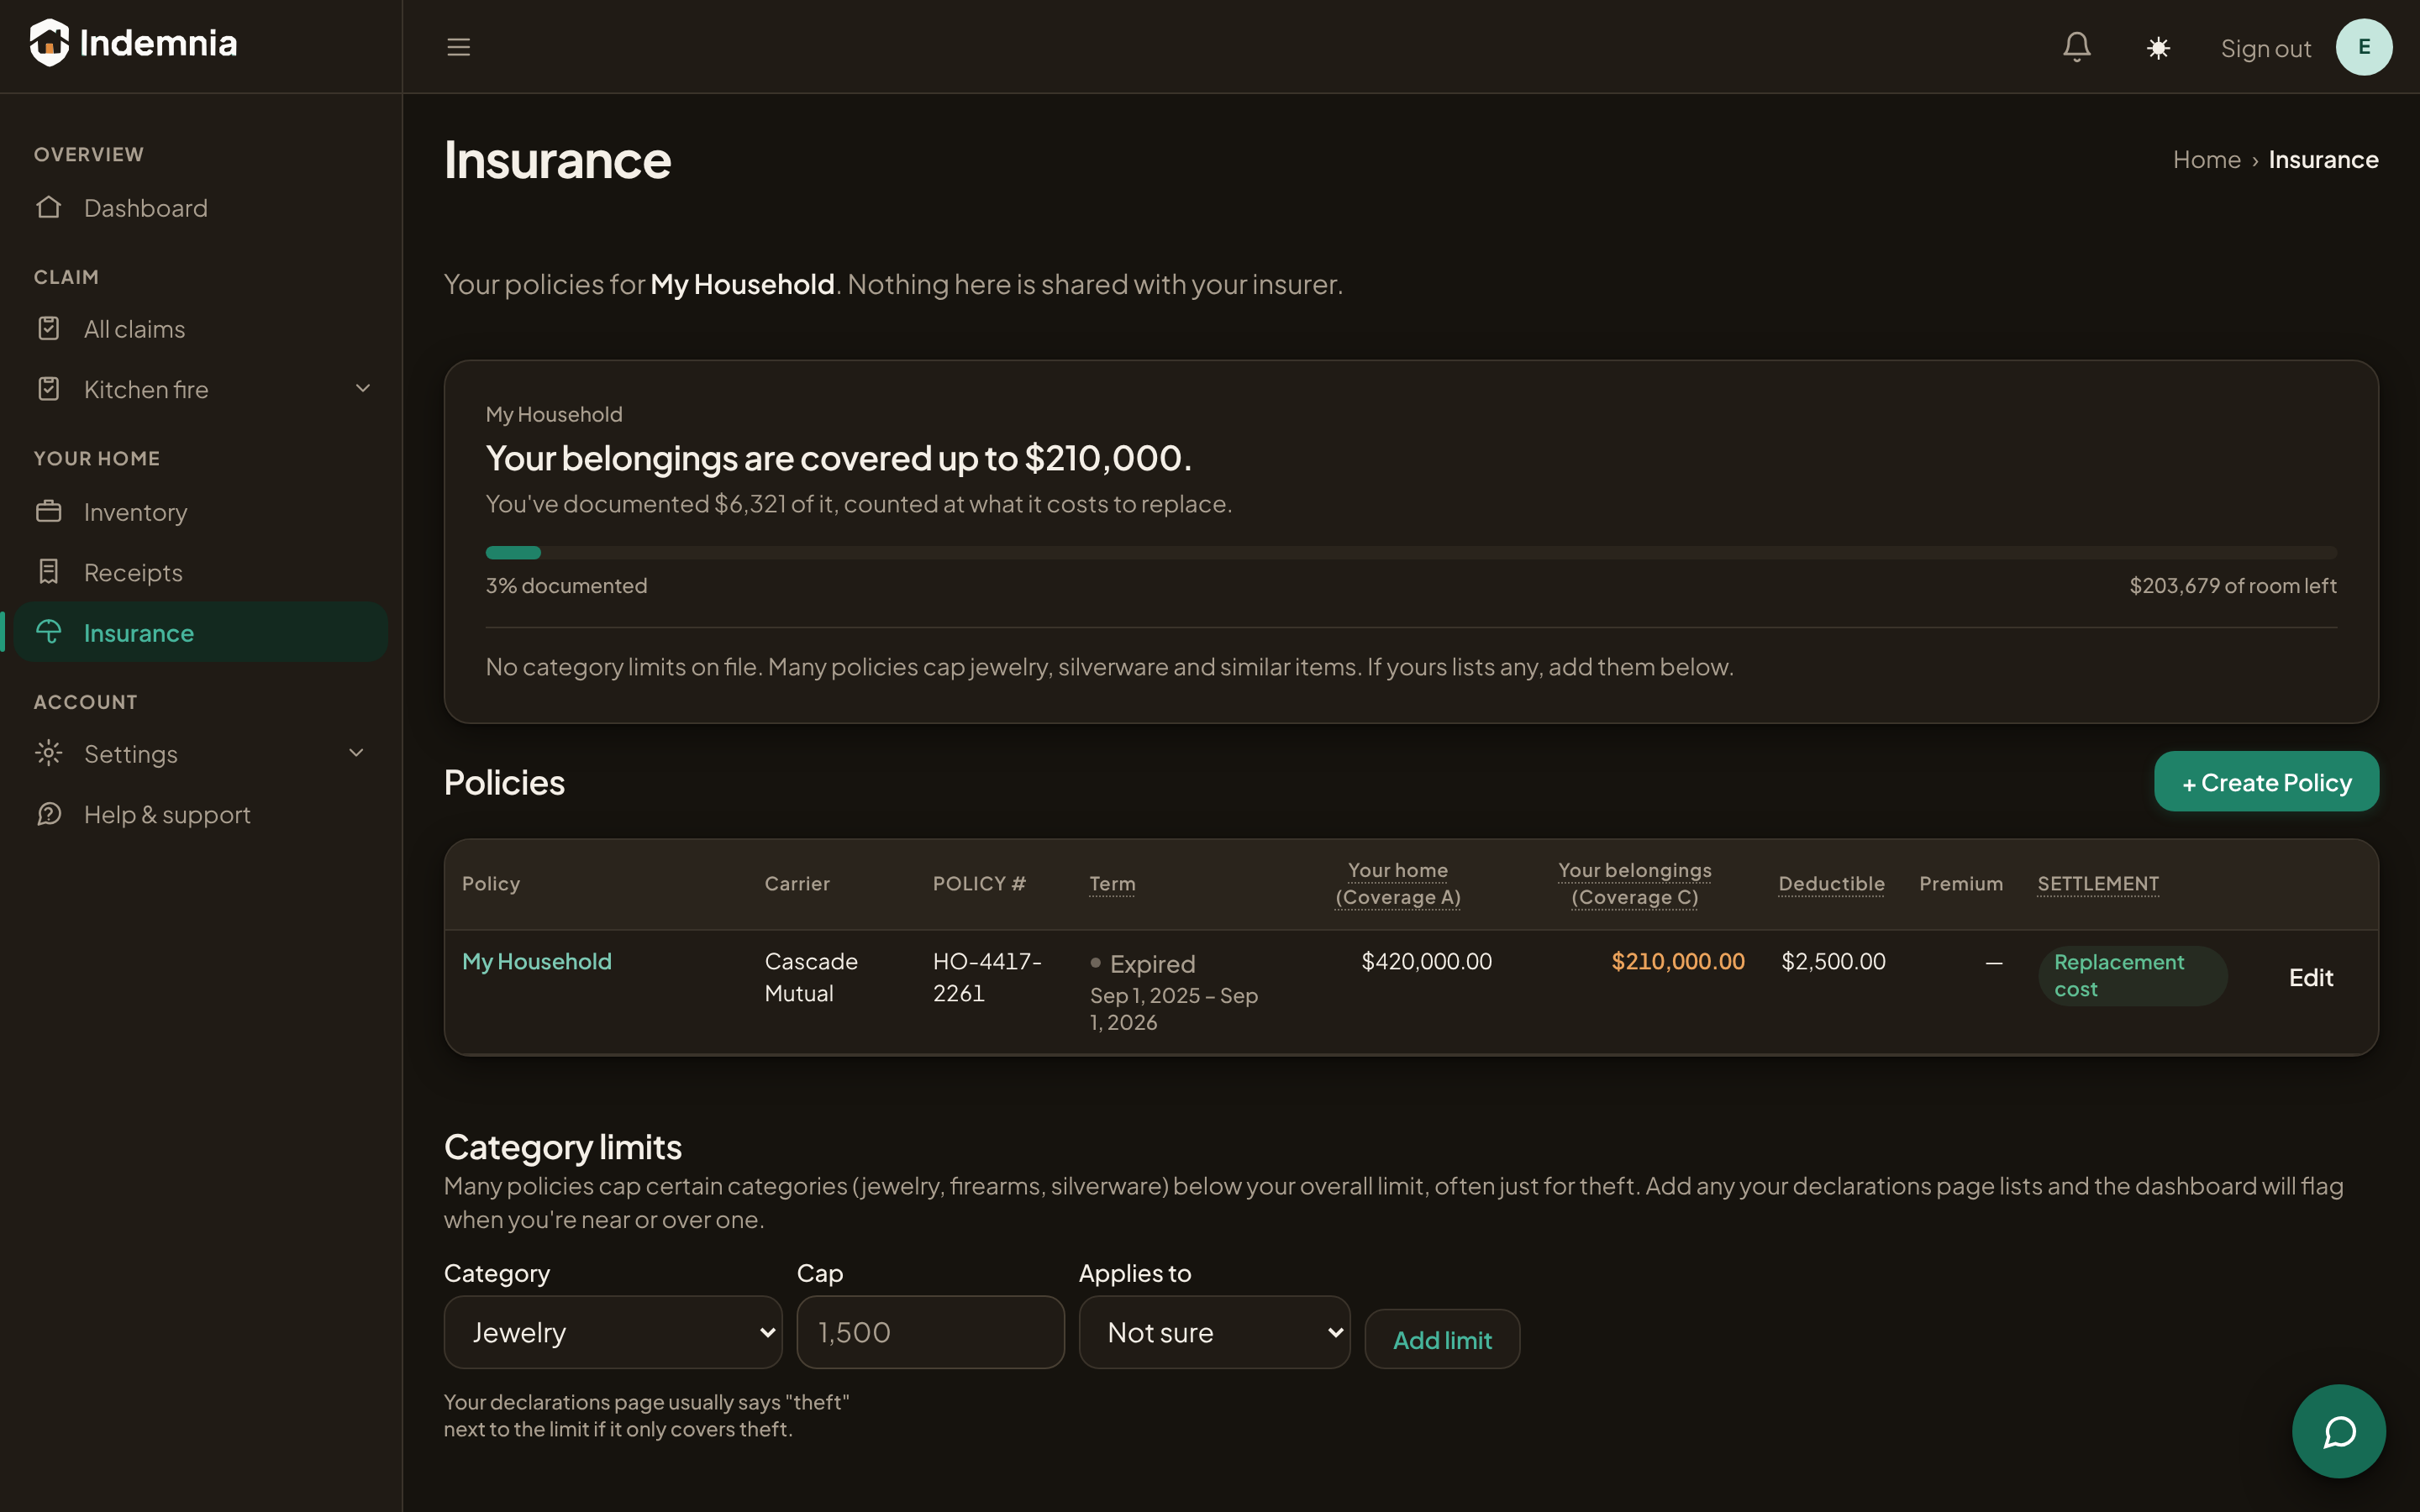Click the $210,000.00 belongings amount
This screenshot has height=1512, width=2420.
(x=1677, y=961)
